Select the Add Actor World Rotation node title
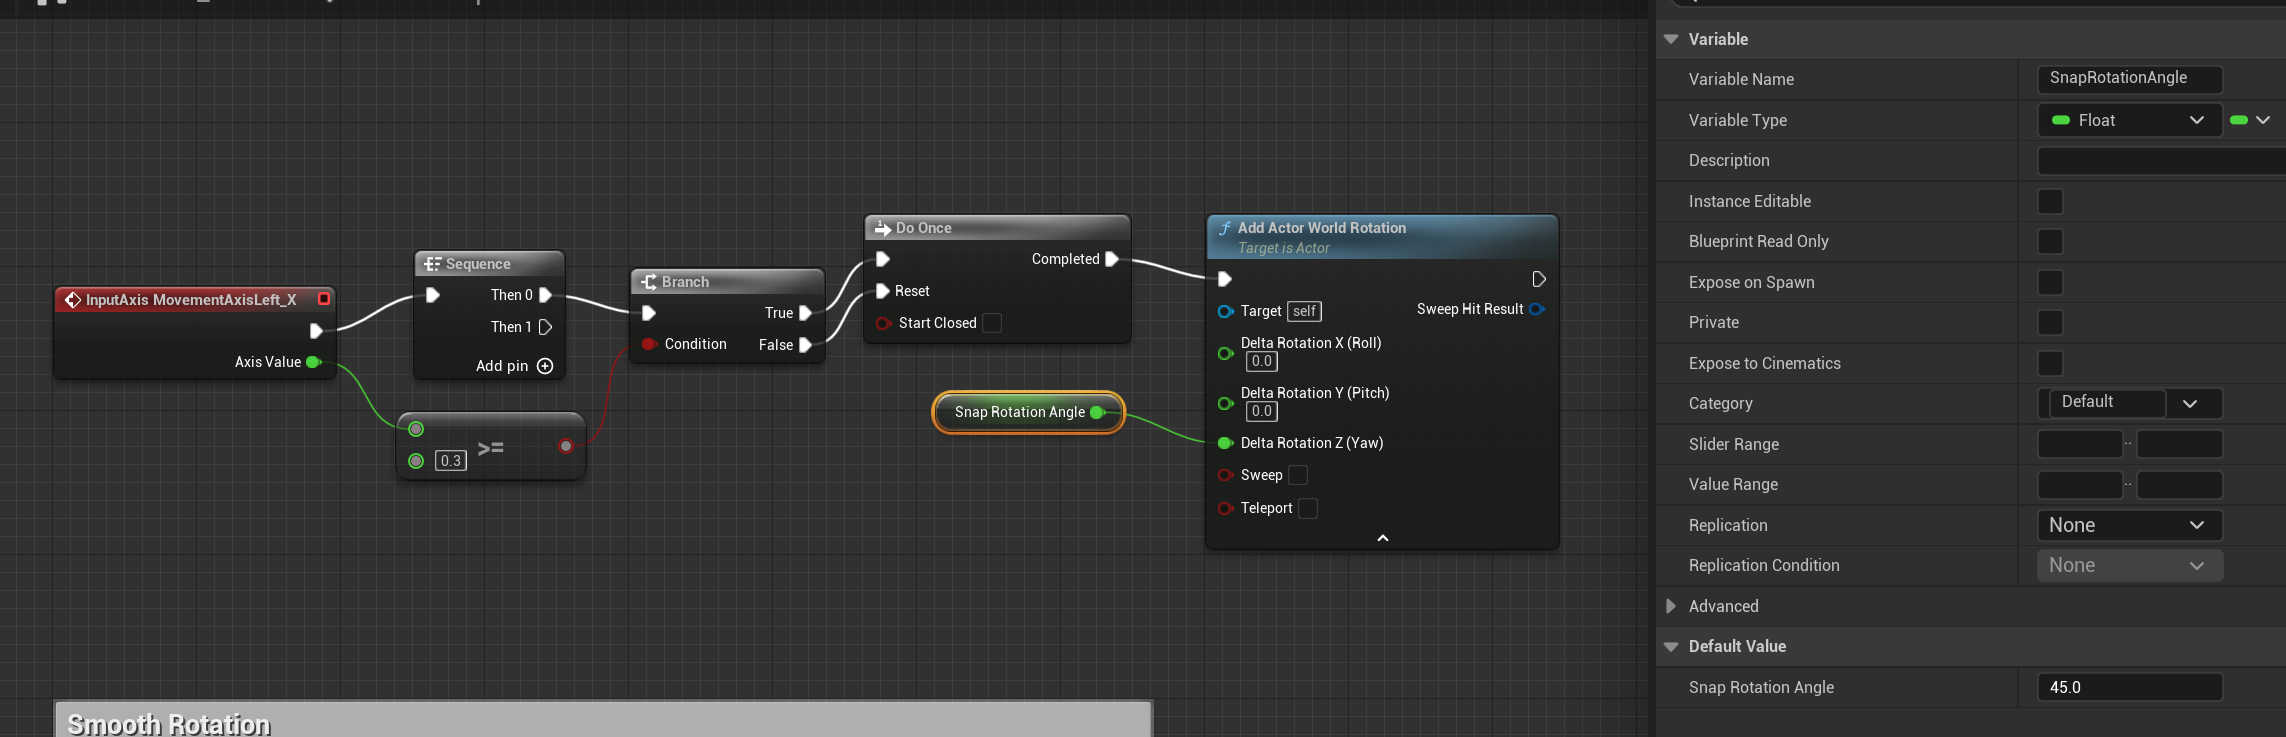Image resolution: width=2286 pixels, height=737 pixels. click(1321, 228)
